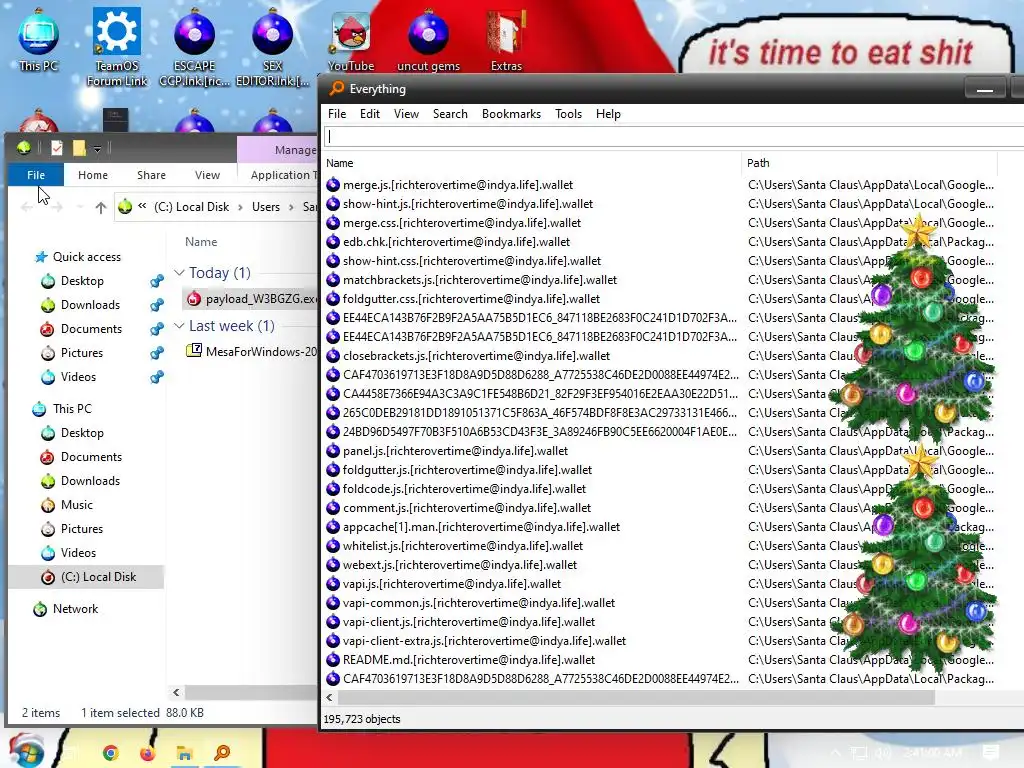Screen dimensions: 1024x768
Task: Select the ESCAPE CCP.lnk desktop icon
Action: 195,46
